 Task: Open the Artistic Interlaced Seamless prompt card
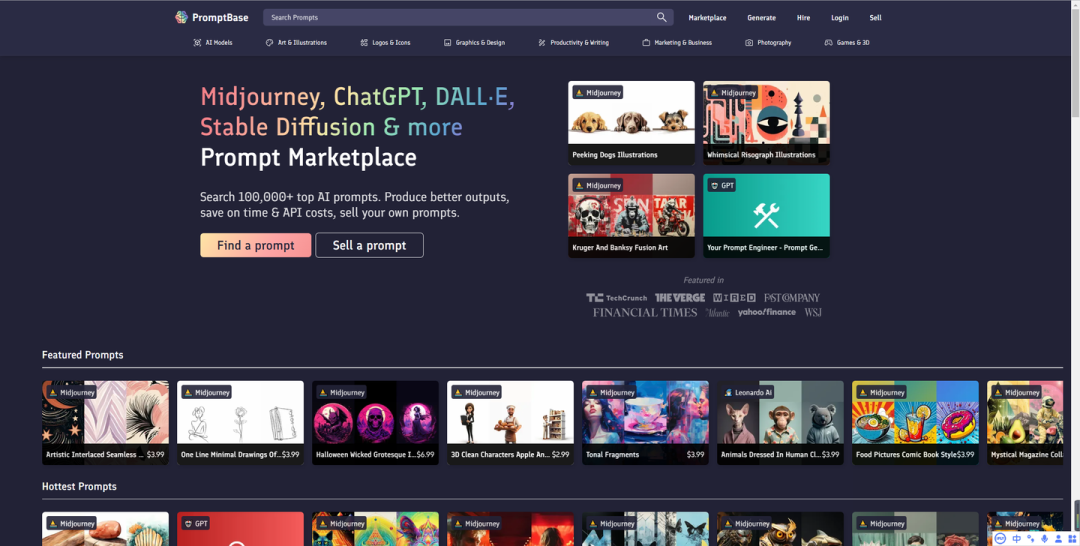click(105, 423)
